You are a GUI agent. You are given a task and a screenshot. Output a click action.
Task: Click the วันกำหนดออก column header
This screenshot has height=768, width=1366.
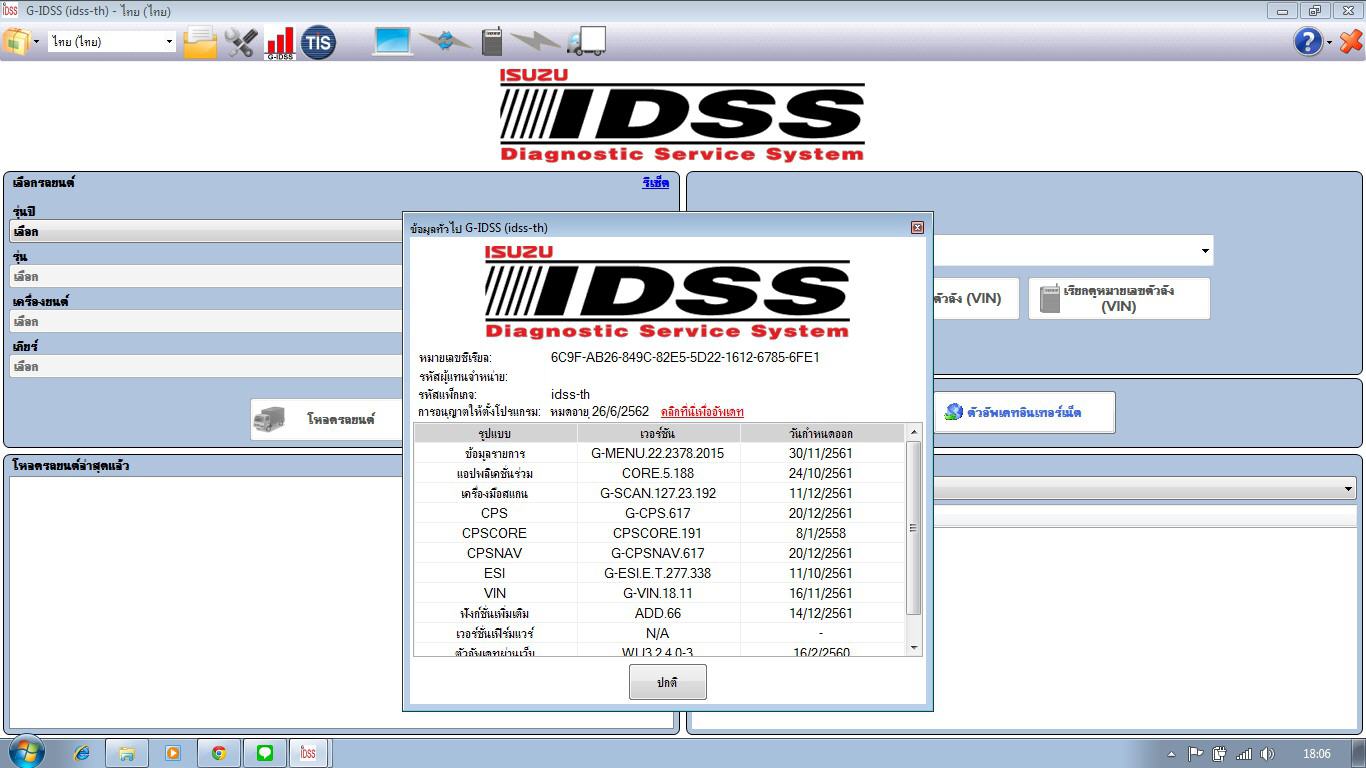[x=821, y=433]
